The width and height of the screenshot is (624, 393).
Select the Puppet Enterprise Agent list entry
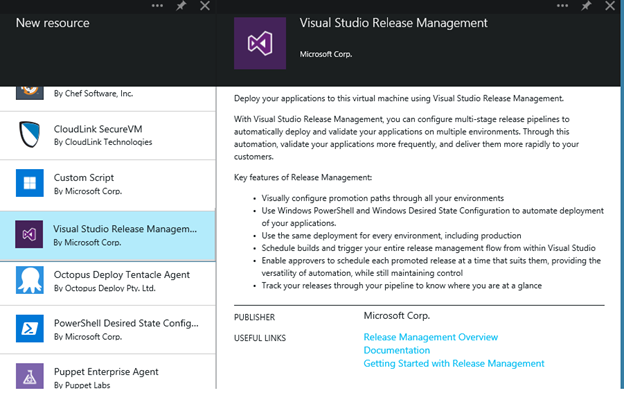[x=108, y=372]
